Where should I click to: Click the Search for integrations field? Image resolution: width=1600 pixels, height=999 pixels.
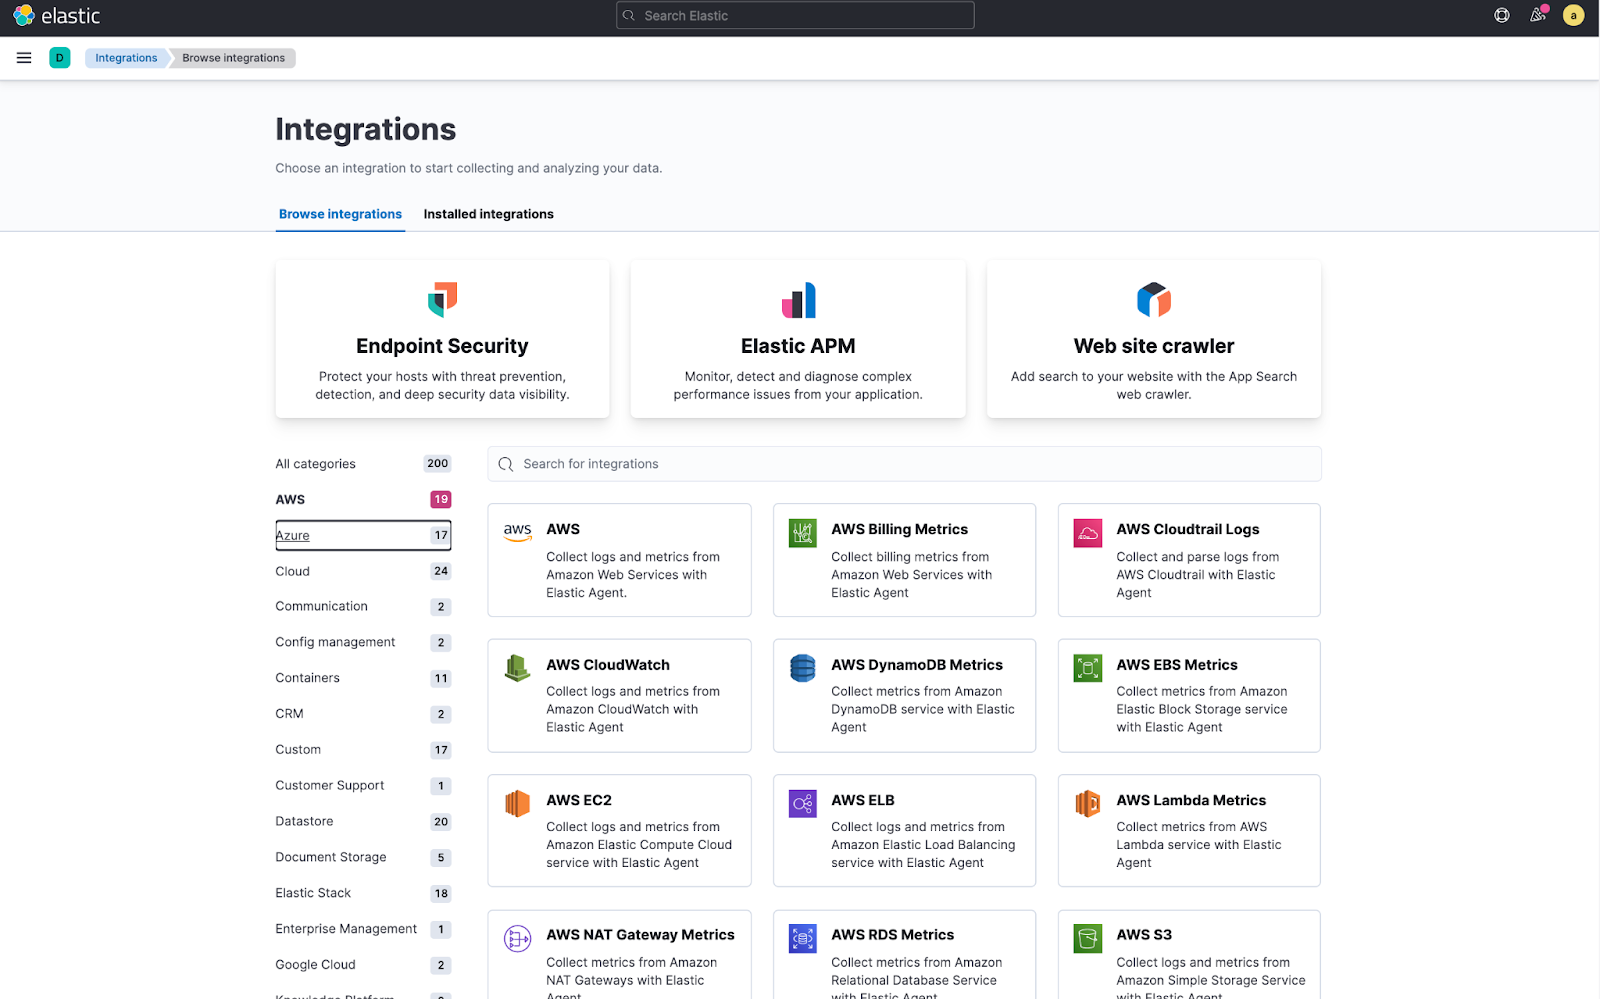(903, 463)
